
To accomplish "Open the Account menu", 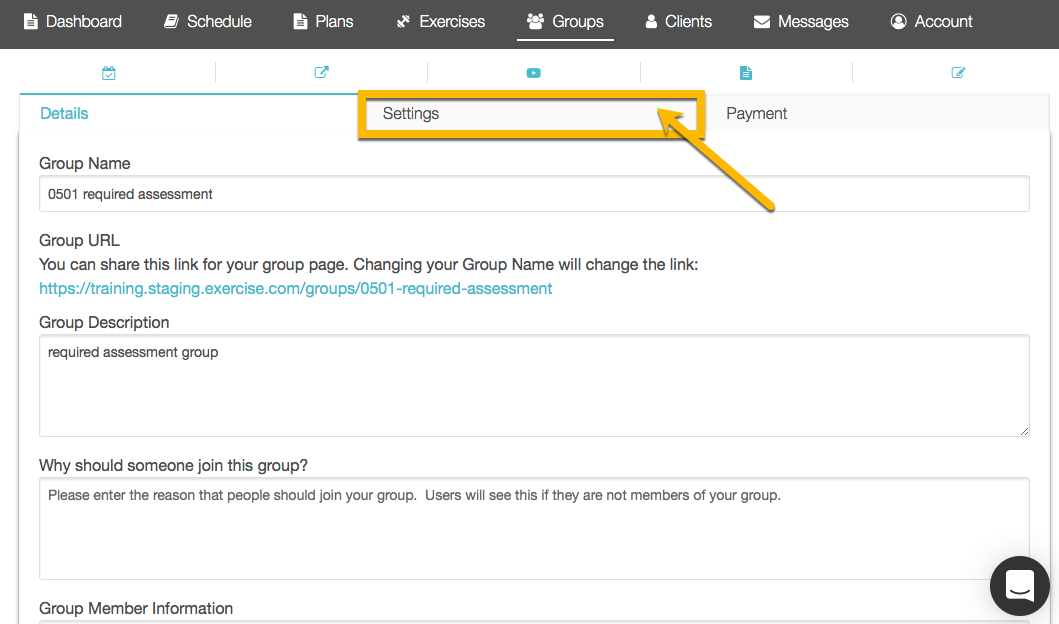I will [931, 22].
